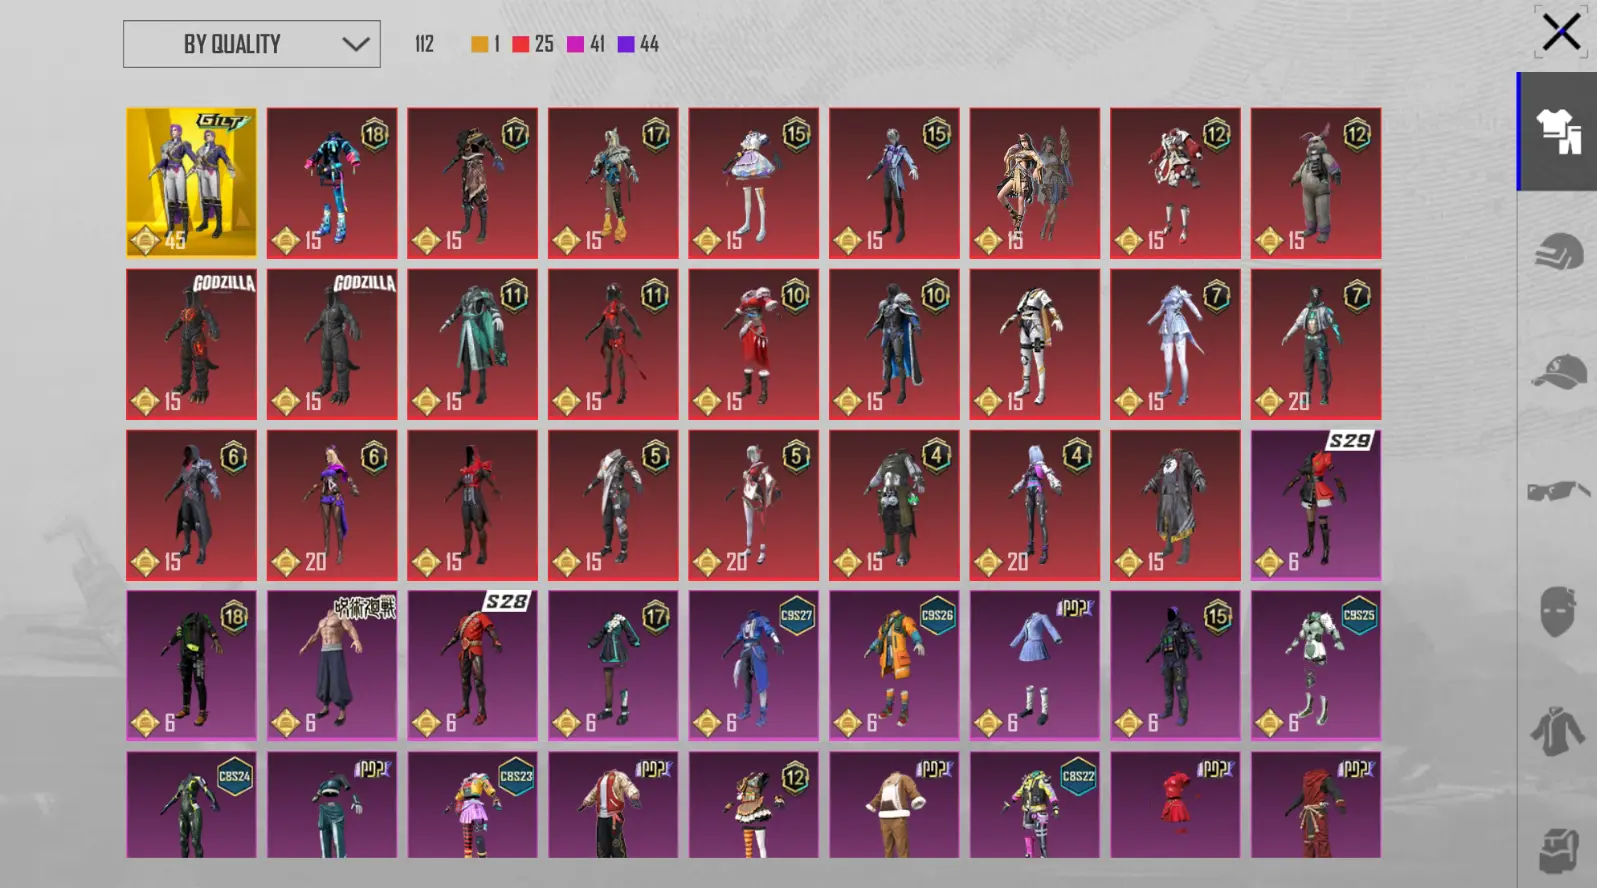Viewport: 1597px width, 888px height.
Task: Select the badge 6 outfit worth 20
Action: [x=332, y=506]
